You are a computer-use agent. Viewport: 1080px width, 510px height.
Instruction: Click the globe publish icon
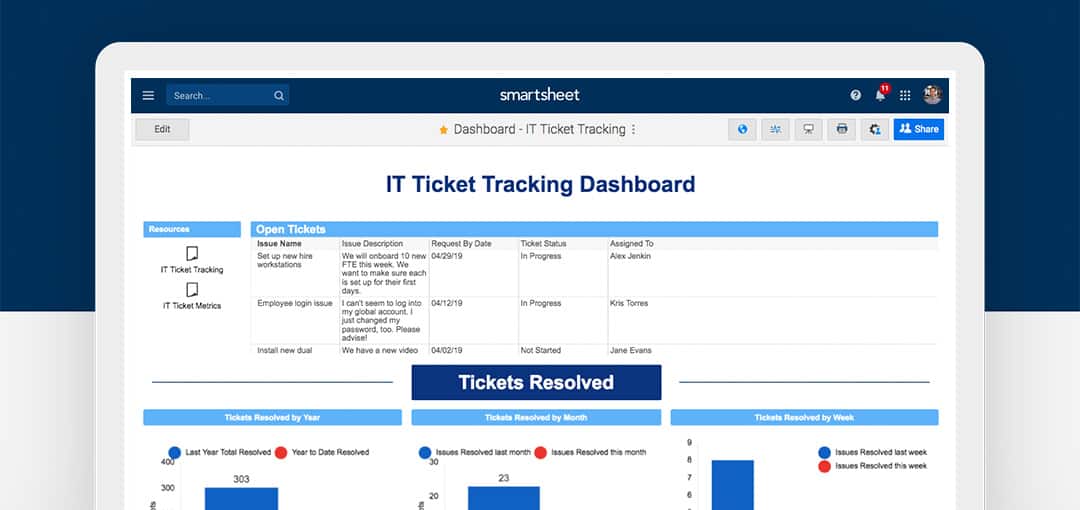tap(742, 129)
